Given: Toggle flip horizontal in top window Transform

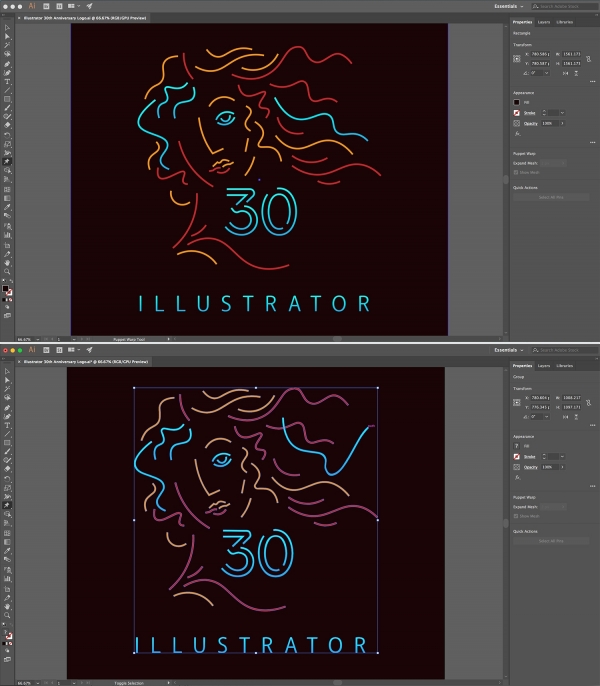Looking at the screenshot, I should pos(565,73).
